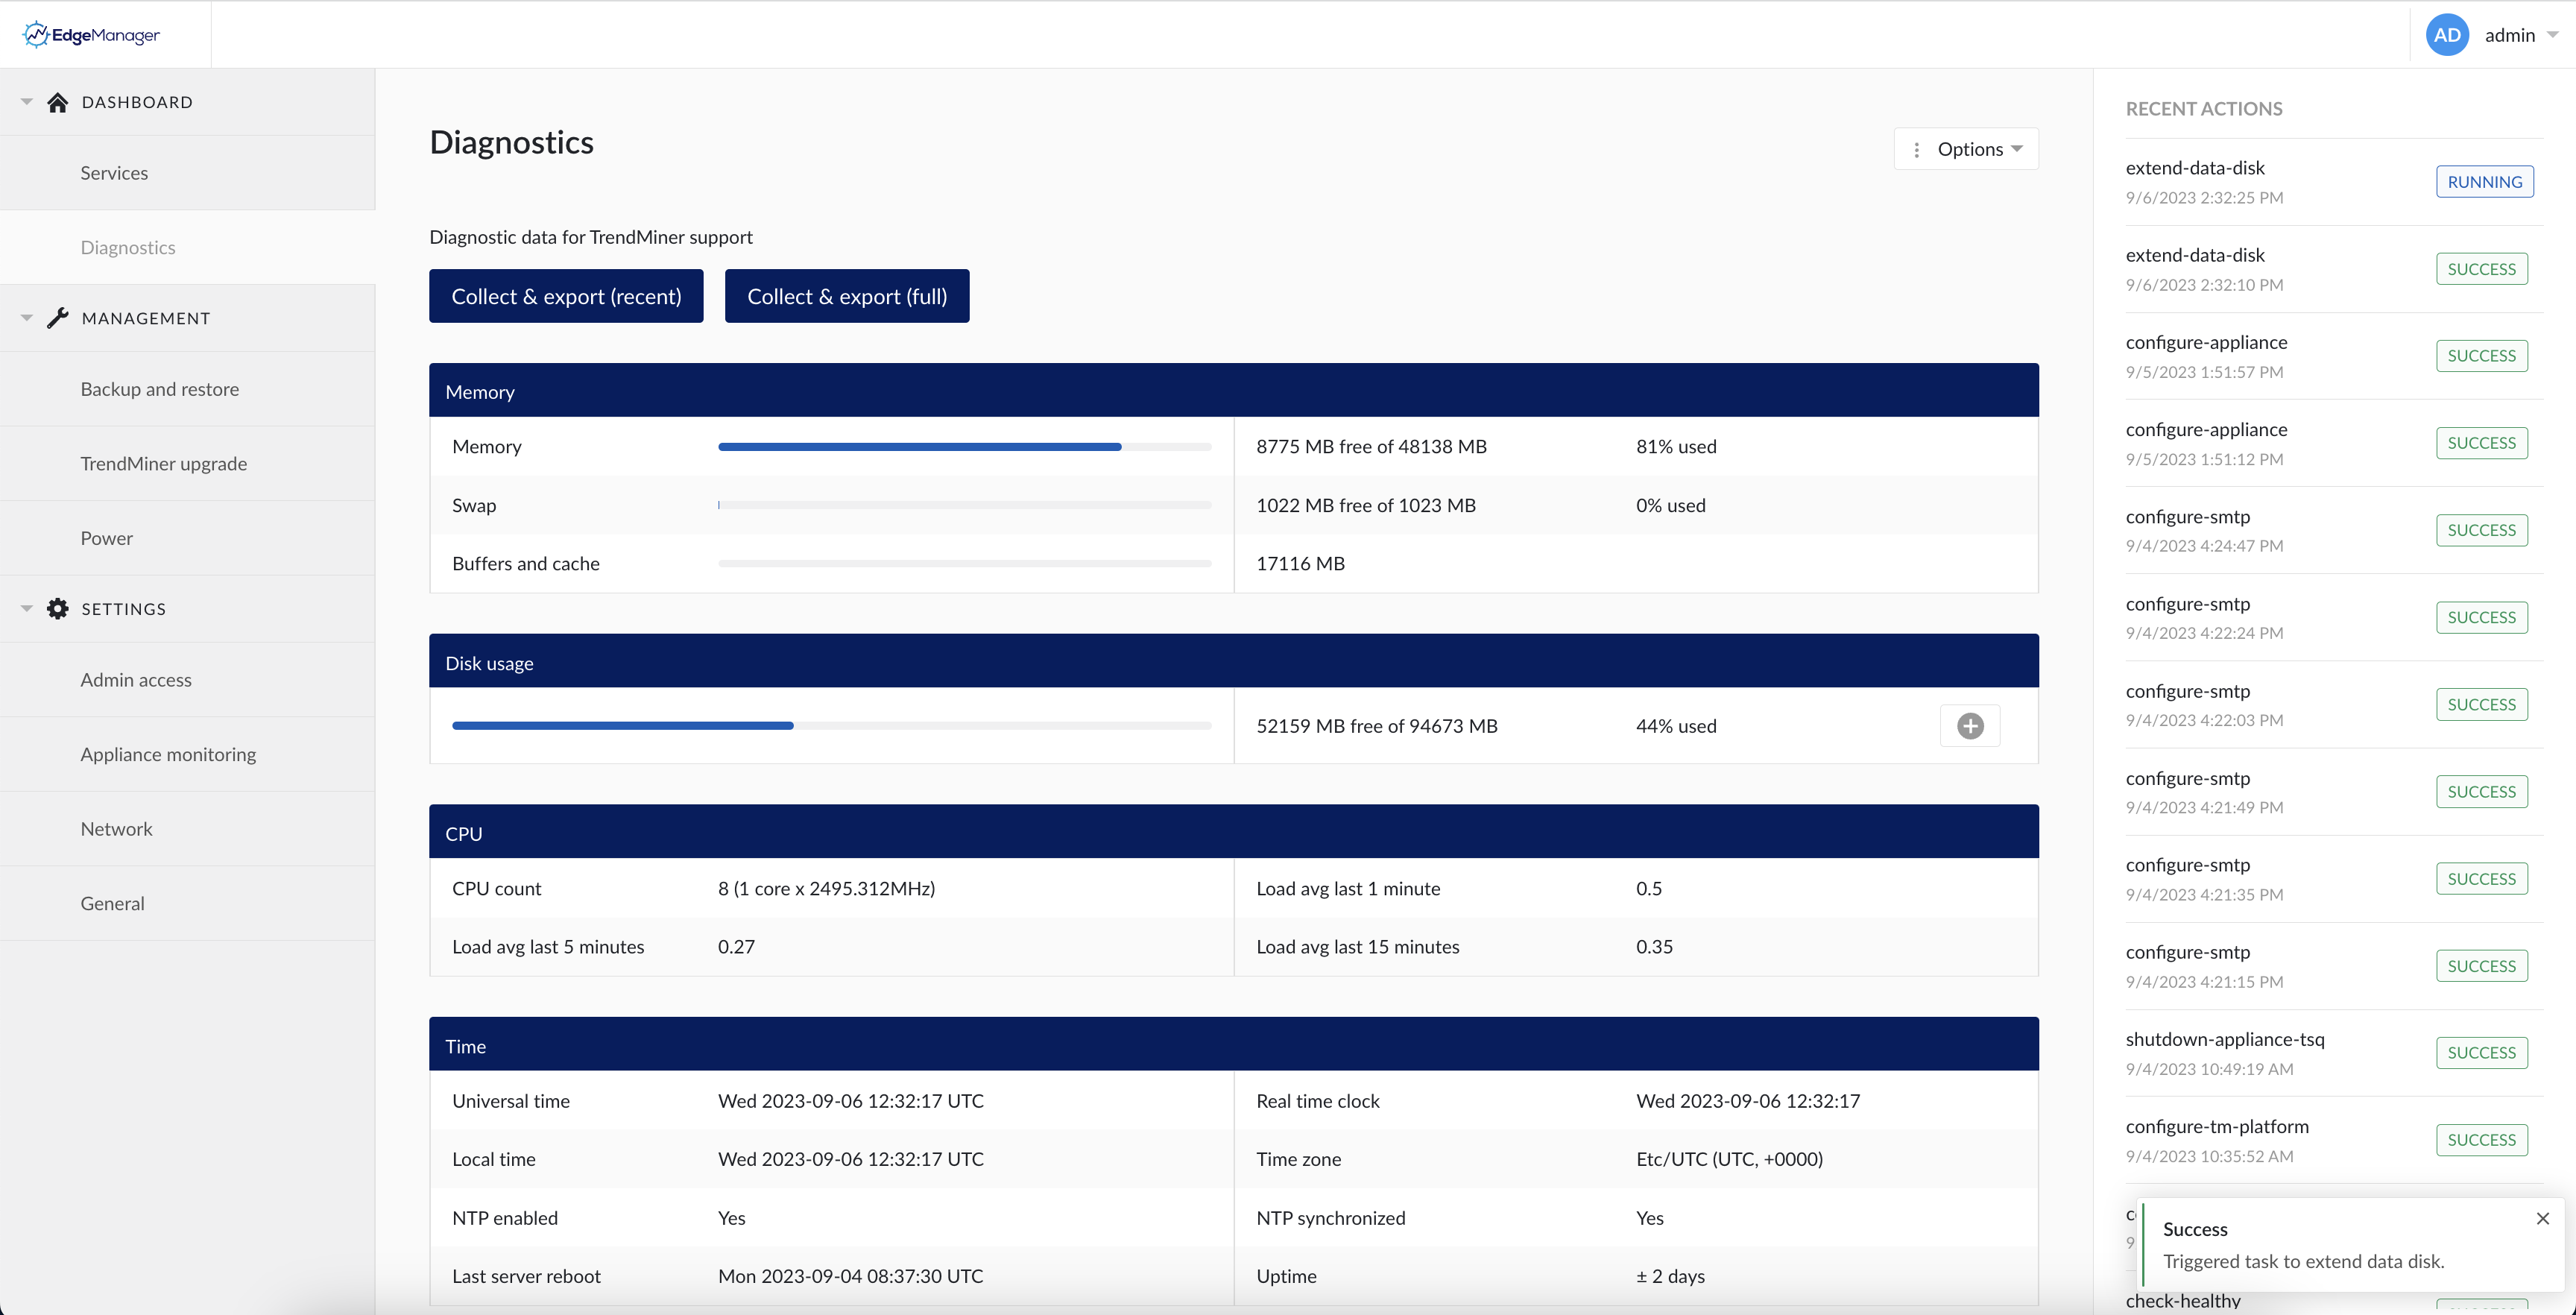The width and height of the screenshot is (2576, 1315).
Task: Click the plus icon in Disk usage
Action: point(1970,725)
